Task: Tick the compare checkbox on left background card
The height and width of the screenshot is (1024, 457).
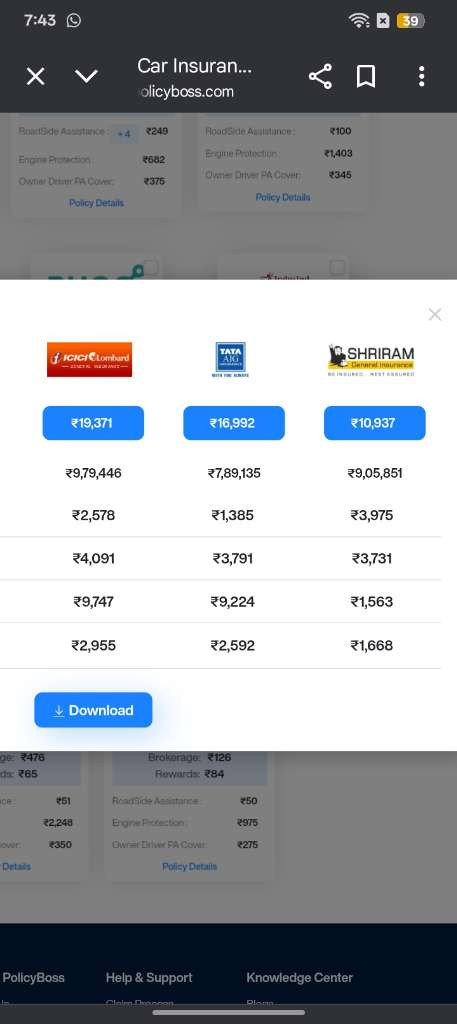Action: [151, 268]
